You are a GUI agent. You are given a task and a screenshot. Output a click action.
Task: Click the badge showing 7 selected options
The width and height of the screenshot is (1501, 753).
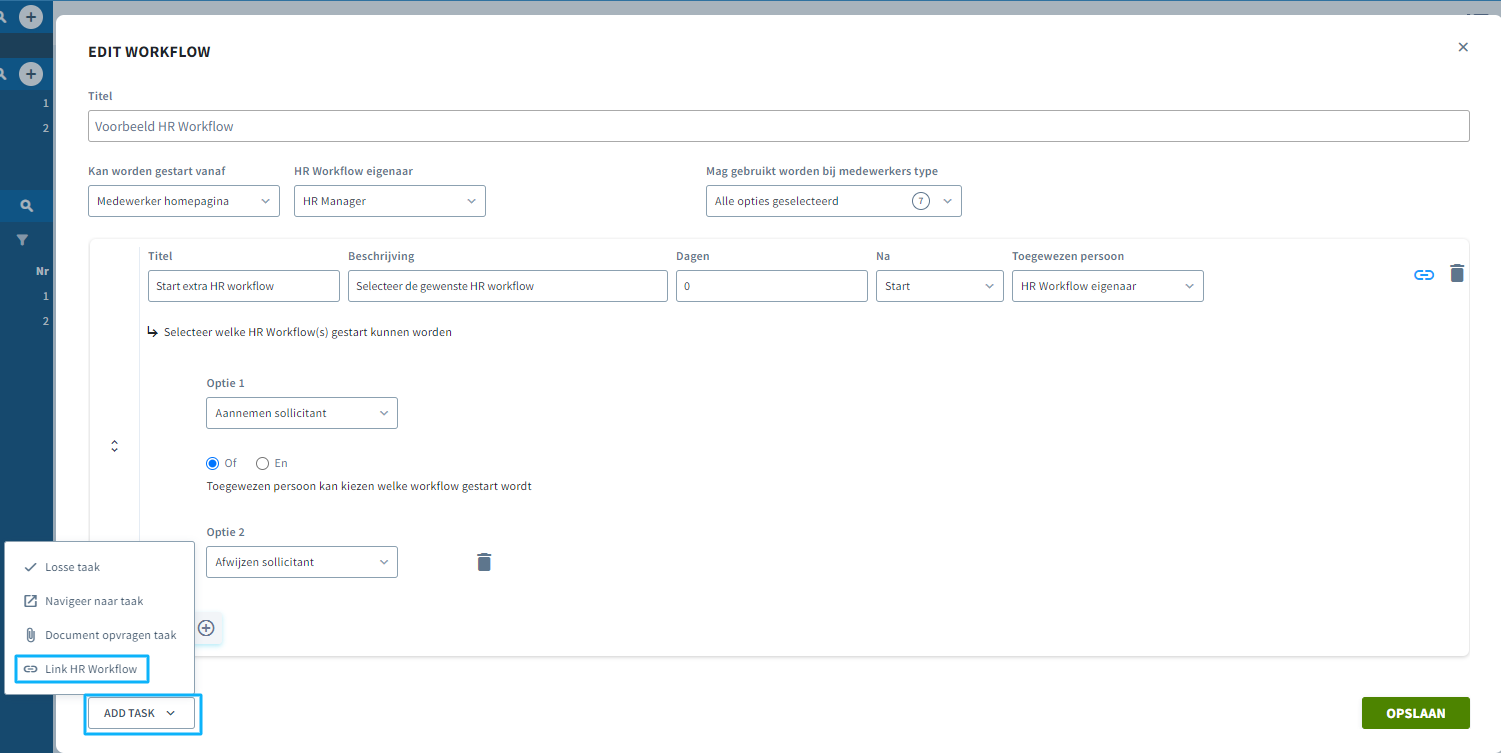point(921,201)
